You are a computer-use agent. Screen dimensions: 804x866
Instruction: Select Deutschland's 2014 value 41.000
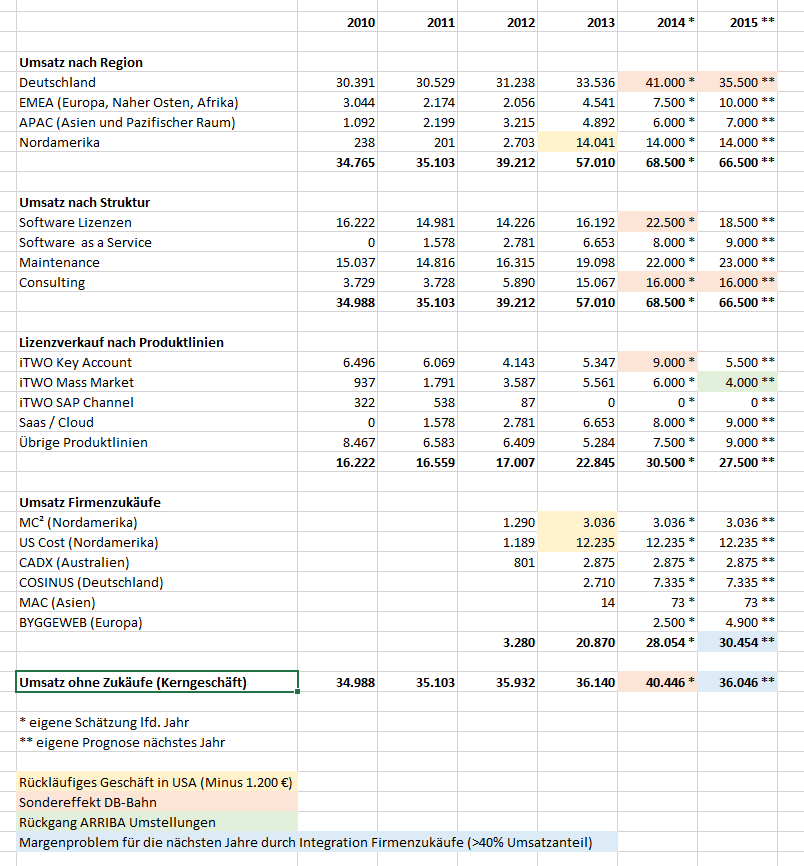657,82
